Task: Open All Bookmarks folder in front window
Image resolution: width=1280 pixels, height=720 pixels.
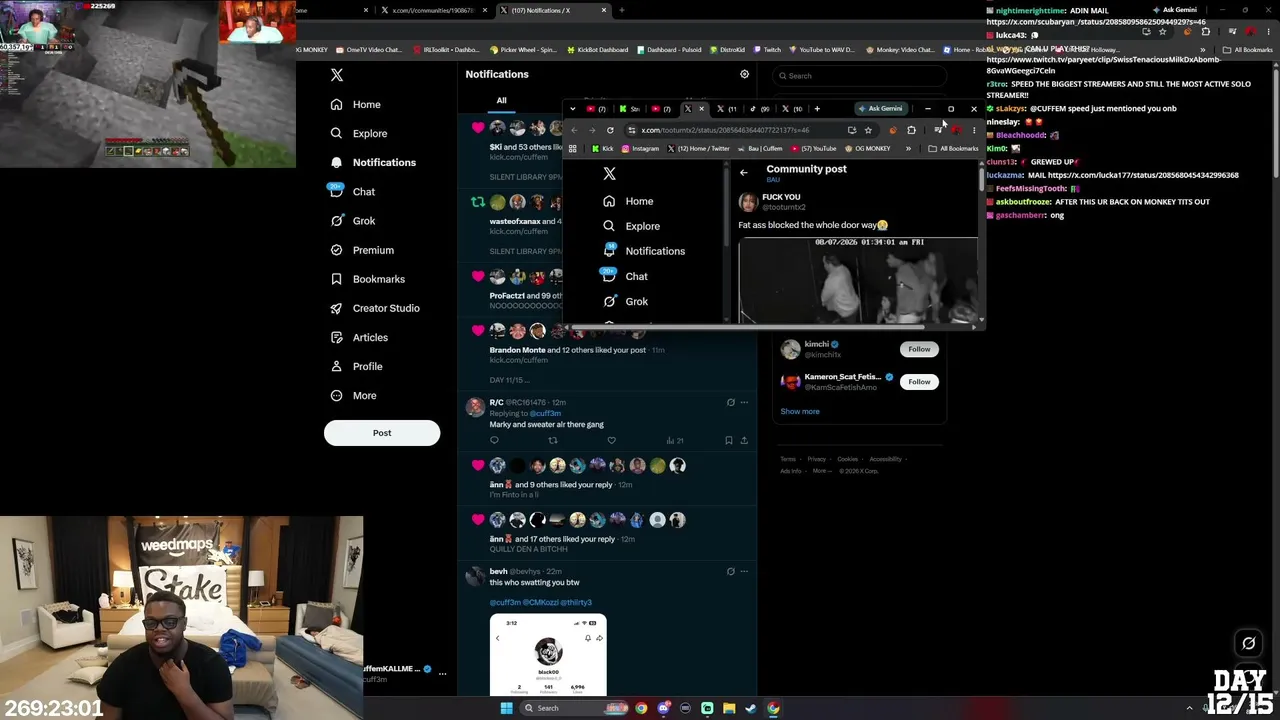Action: (x=953, y=149)
